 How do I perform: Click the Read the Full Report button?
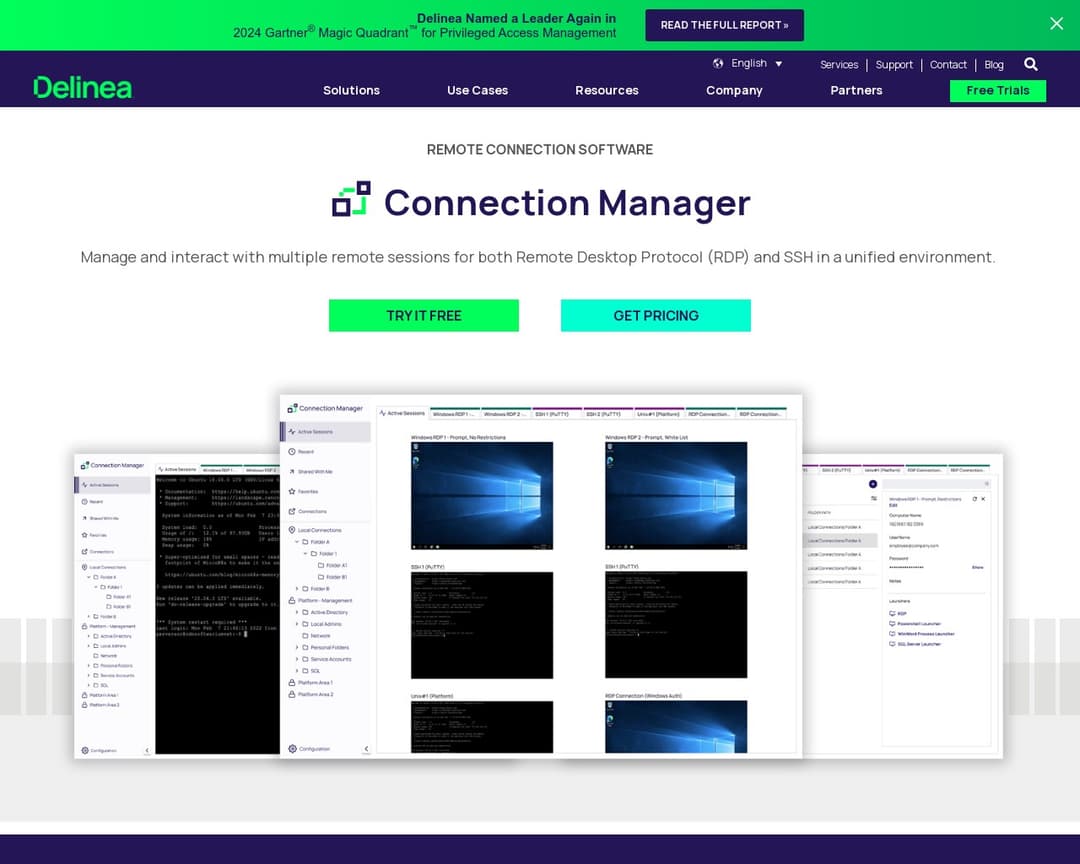click(725, 25)
